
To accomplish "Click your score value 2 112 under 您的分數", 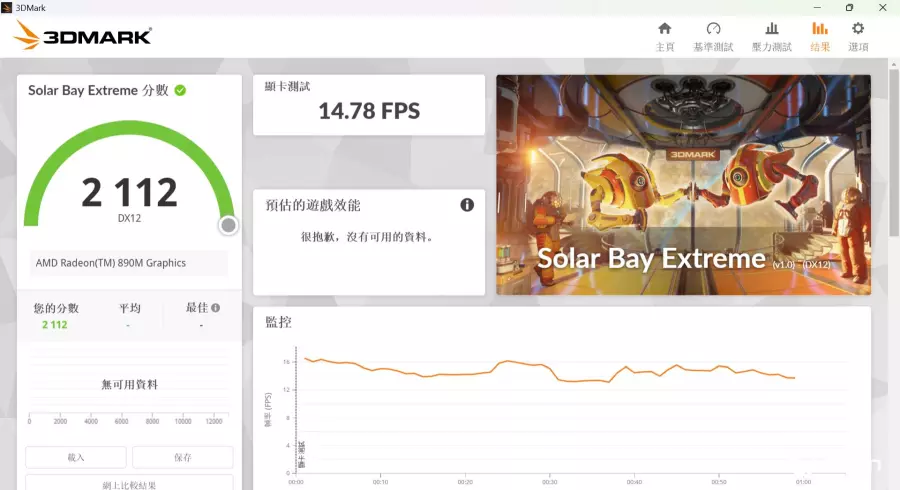I will tap(54, 324).
